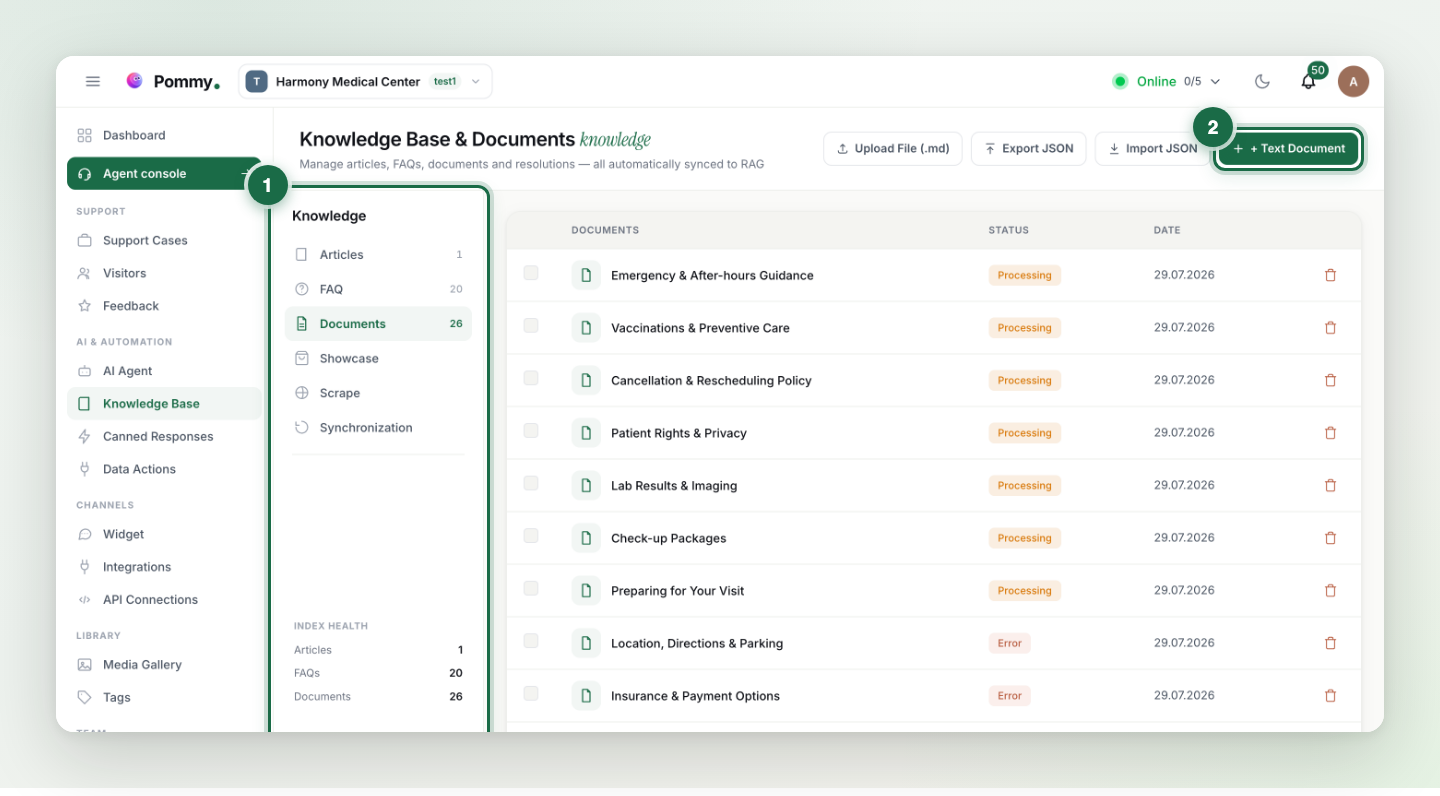This screenshot has width=1440, height=796.
Task: Open Articles in Knowledge panel
Action: click(x=378, y=255)
